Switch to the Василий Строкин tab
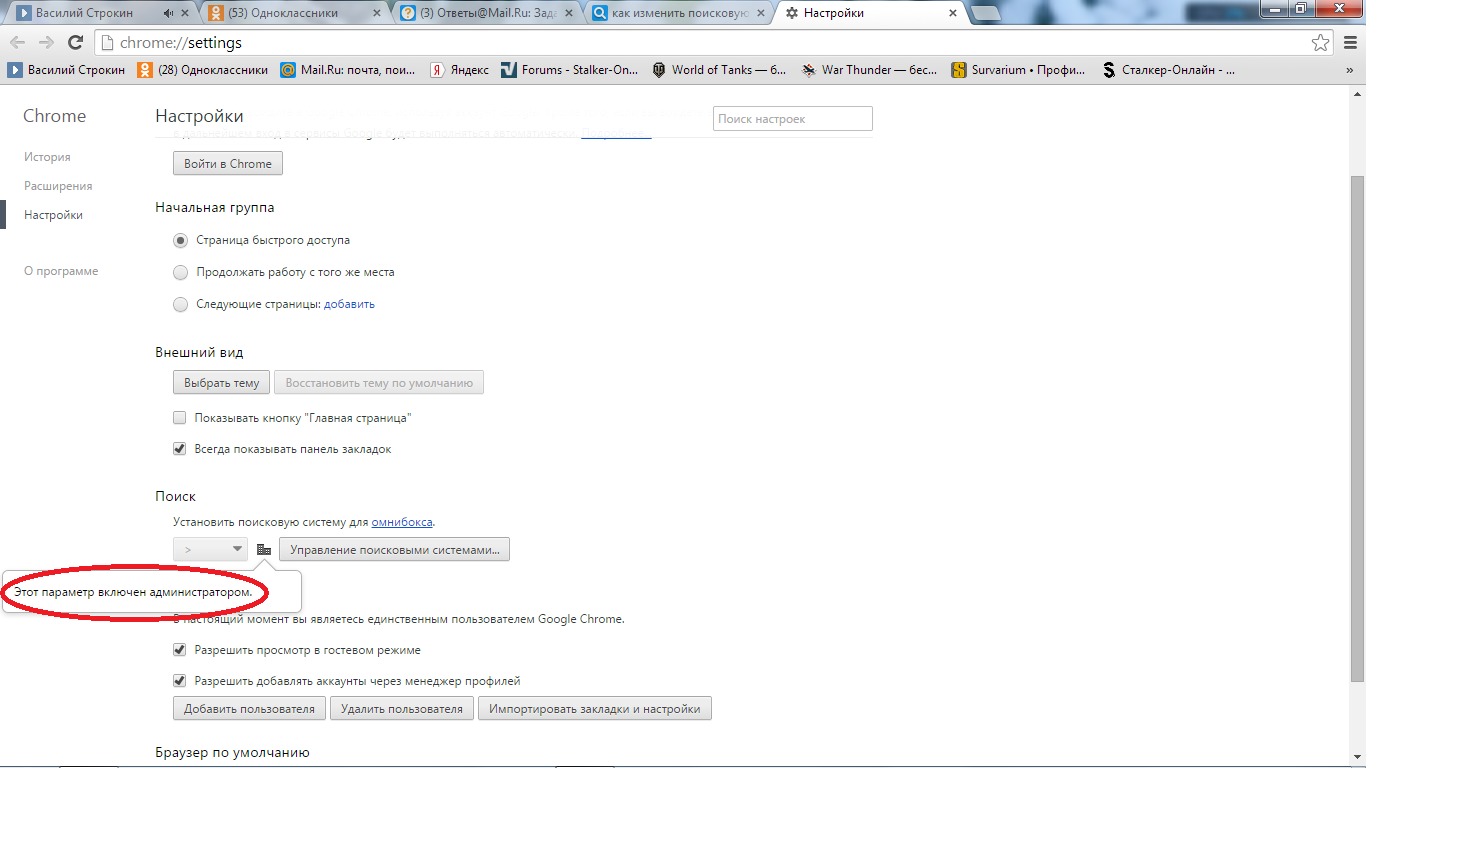The height and width of the screenshot is (848, 1470). (98, 13)
